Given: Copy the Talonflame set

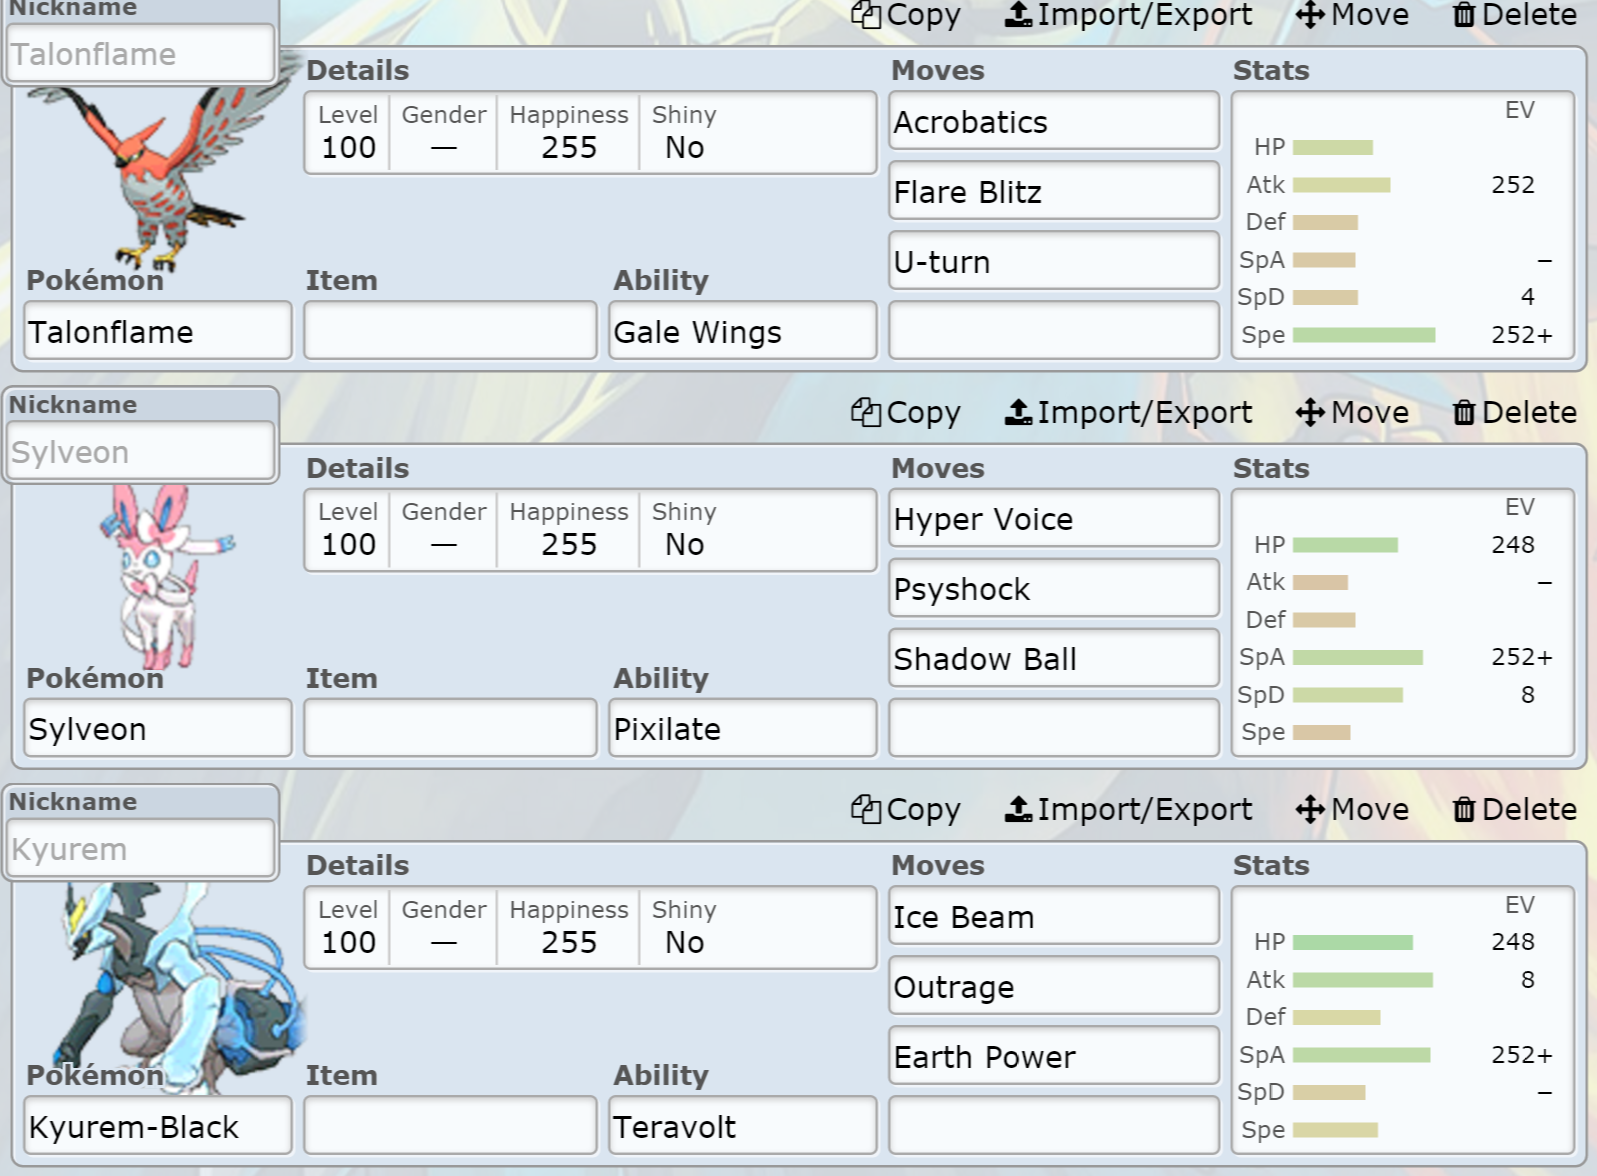Looking at the screenshot, I should (906, 15).
